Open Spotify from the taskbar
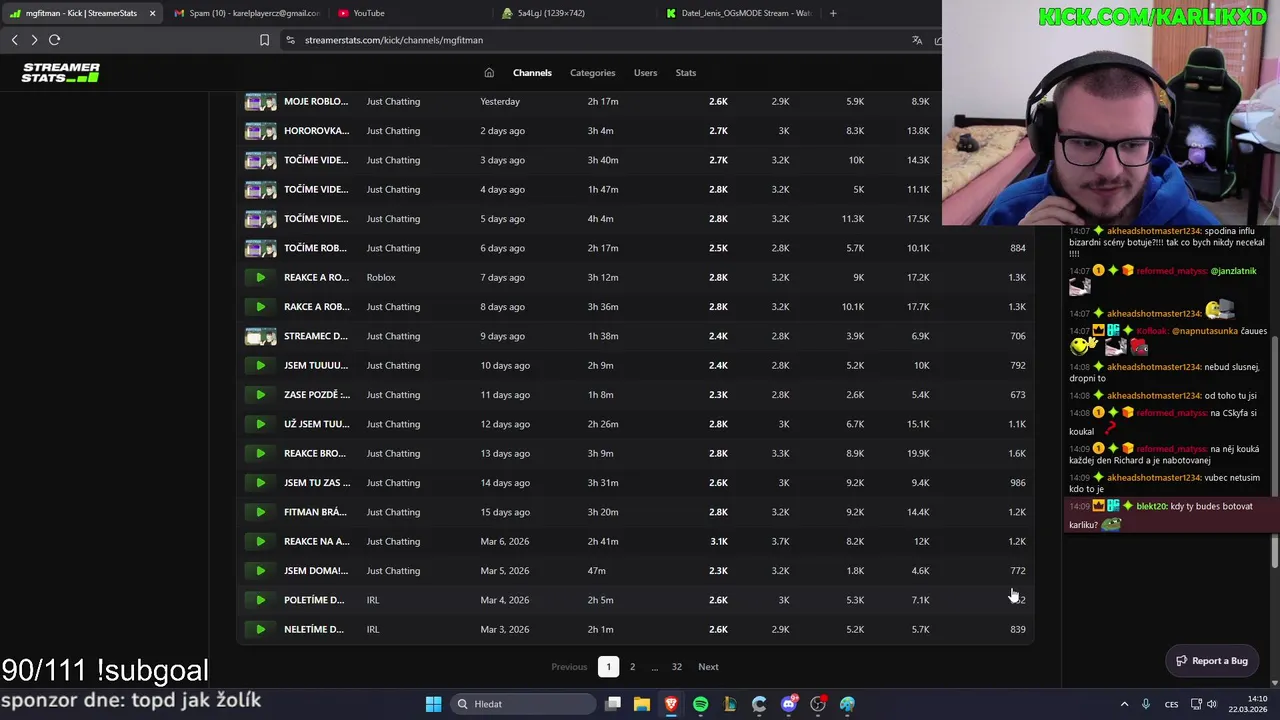This screenshot has height=720, width=1280. point(700,704)
